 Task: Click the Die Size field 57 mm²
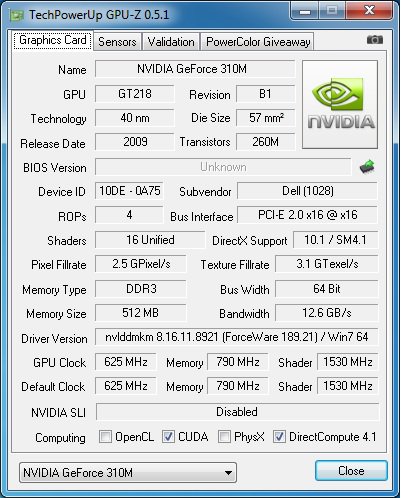pos(266,118)
